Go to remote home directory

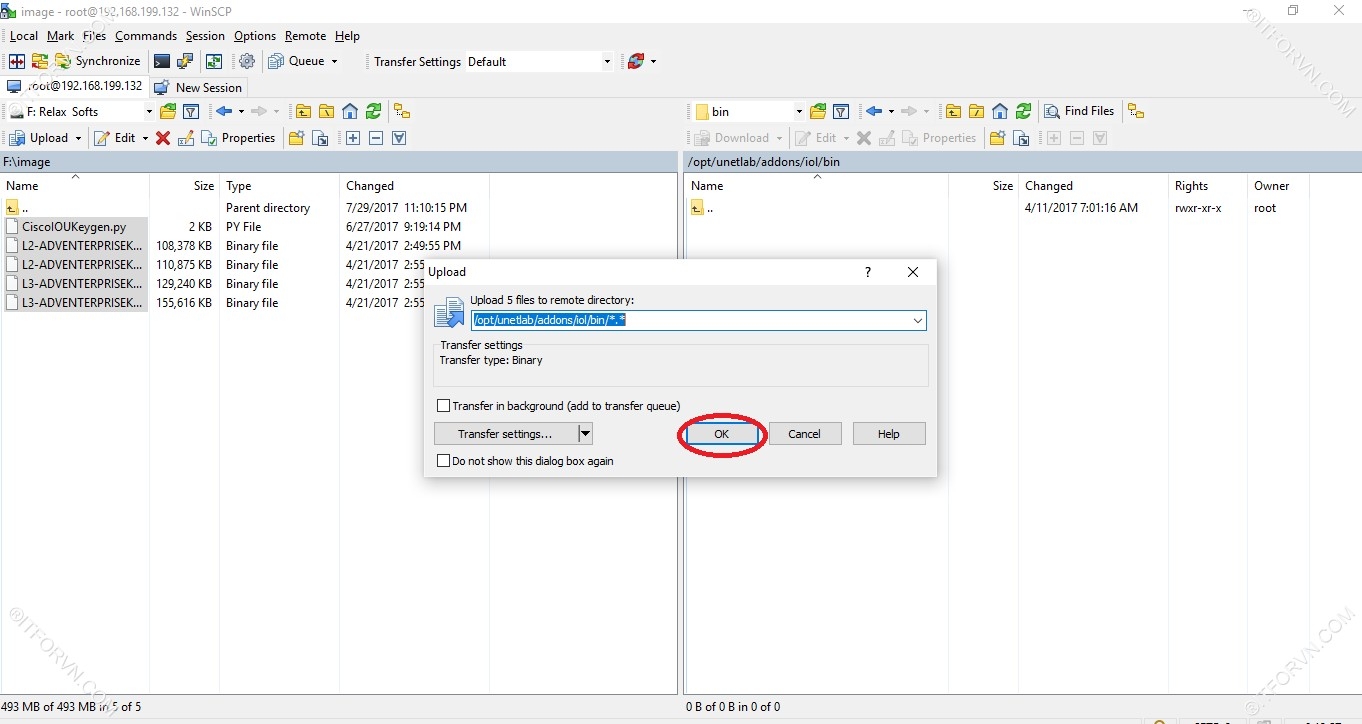point(999,112)
